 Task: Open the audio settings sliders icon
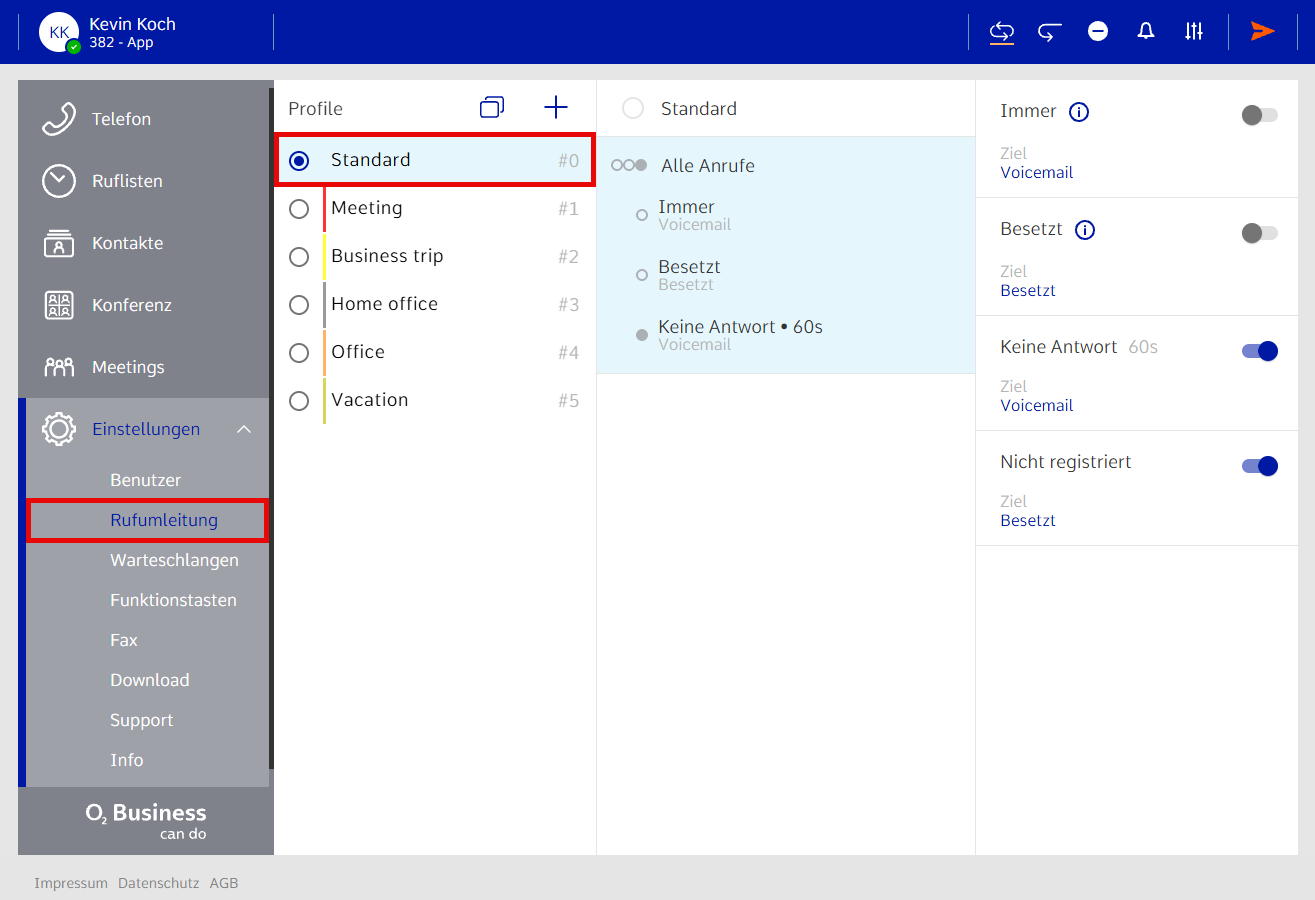(x=1194, y=32)
